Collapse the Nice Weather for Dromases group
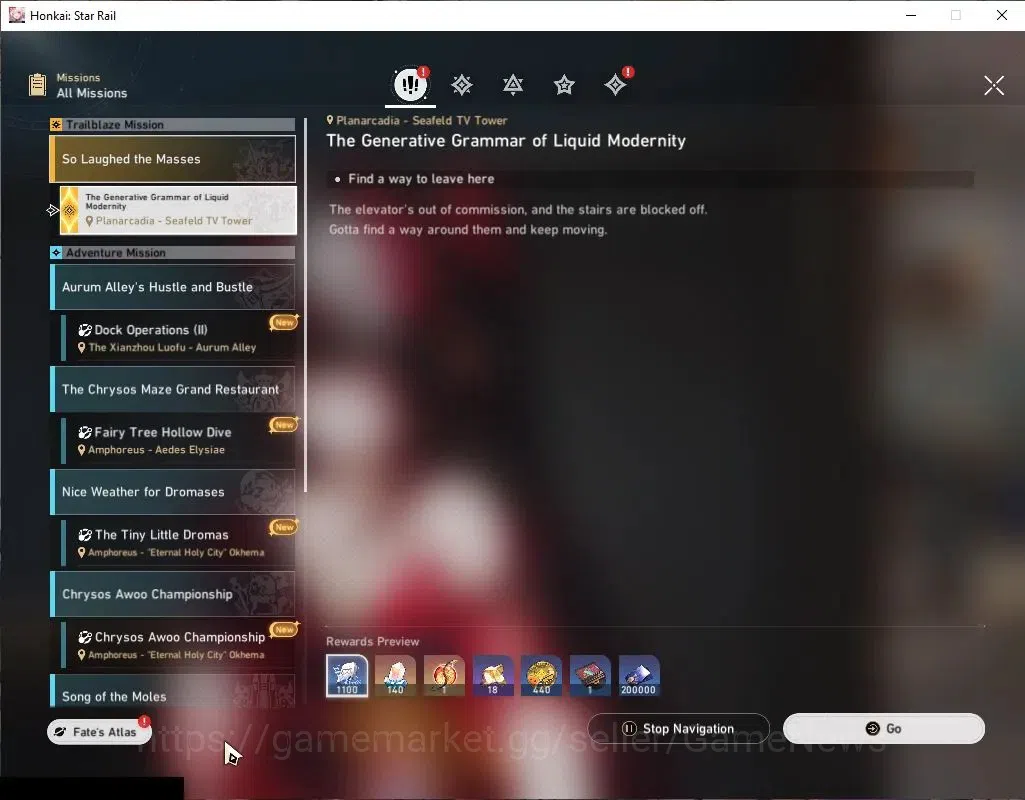 pos(173,492)
